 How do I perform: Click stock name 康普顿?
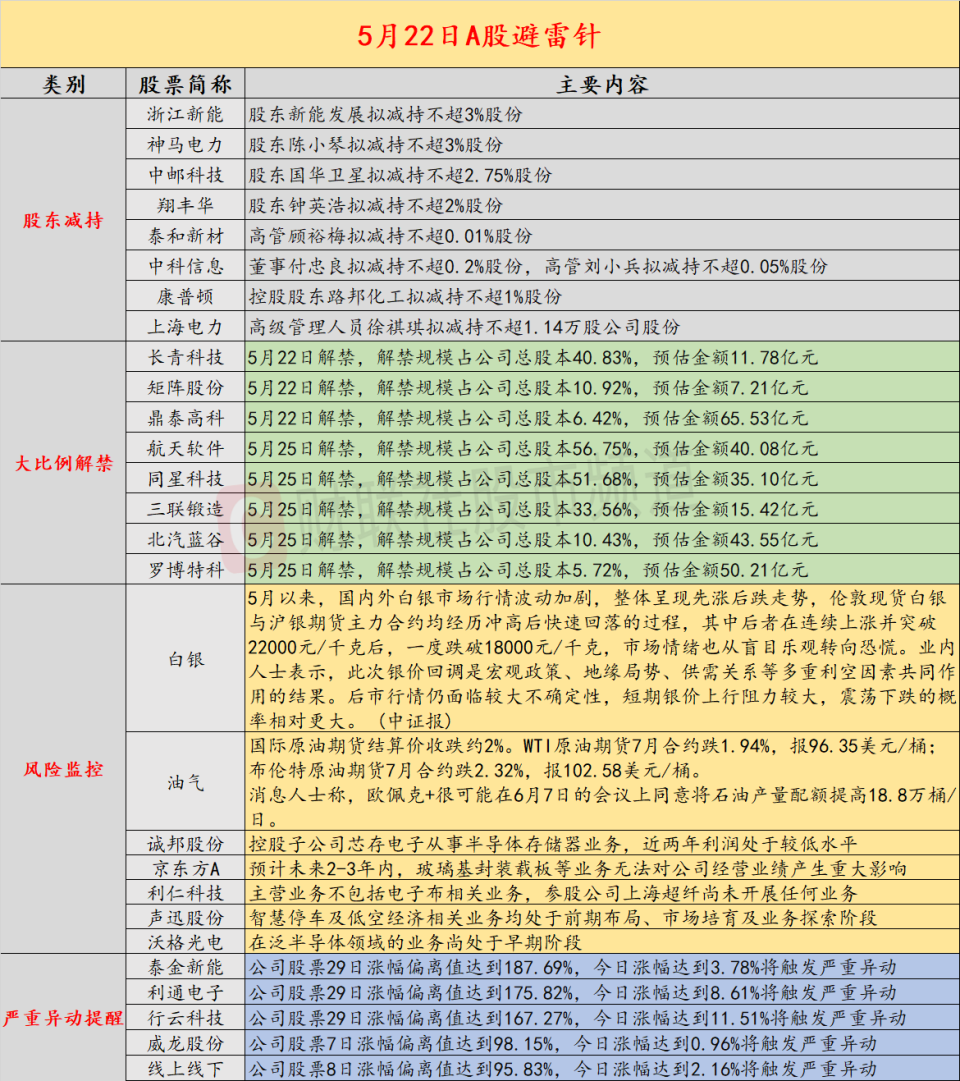click(185, 296)
